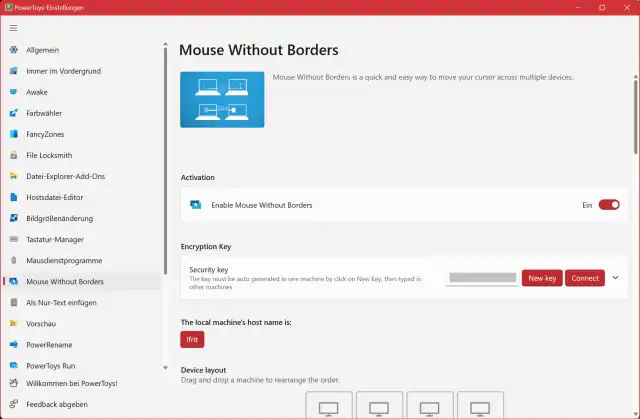Generate a New key
Viewport: 640px width, 419px height.
(542, 278)
